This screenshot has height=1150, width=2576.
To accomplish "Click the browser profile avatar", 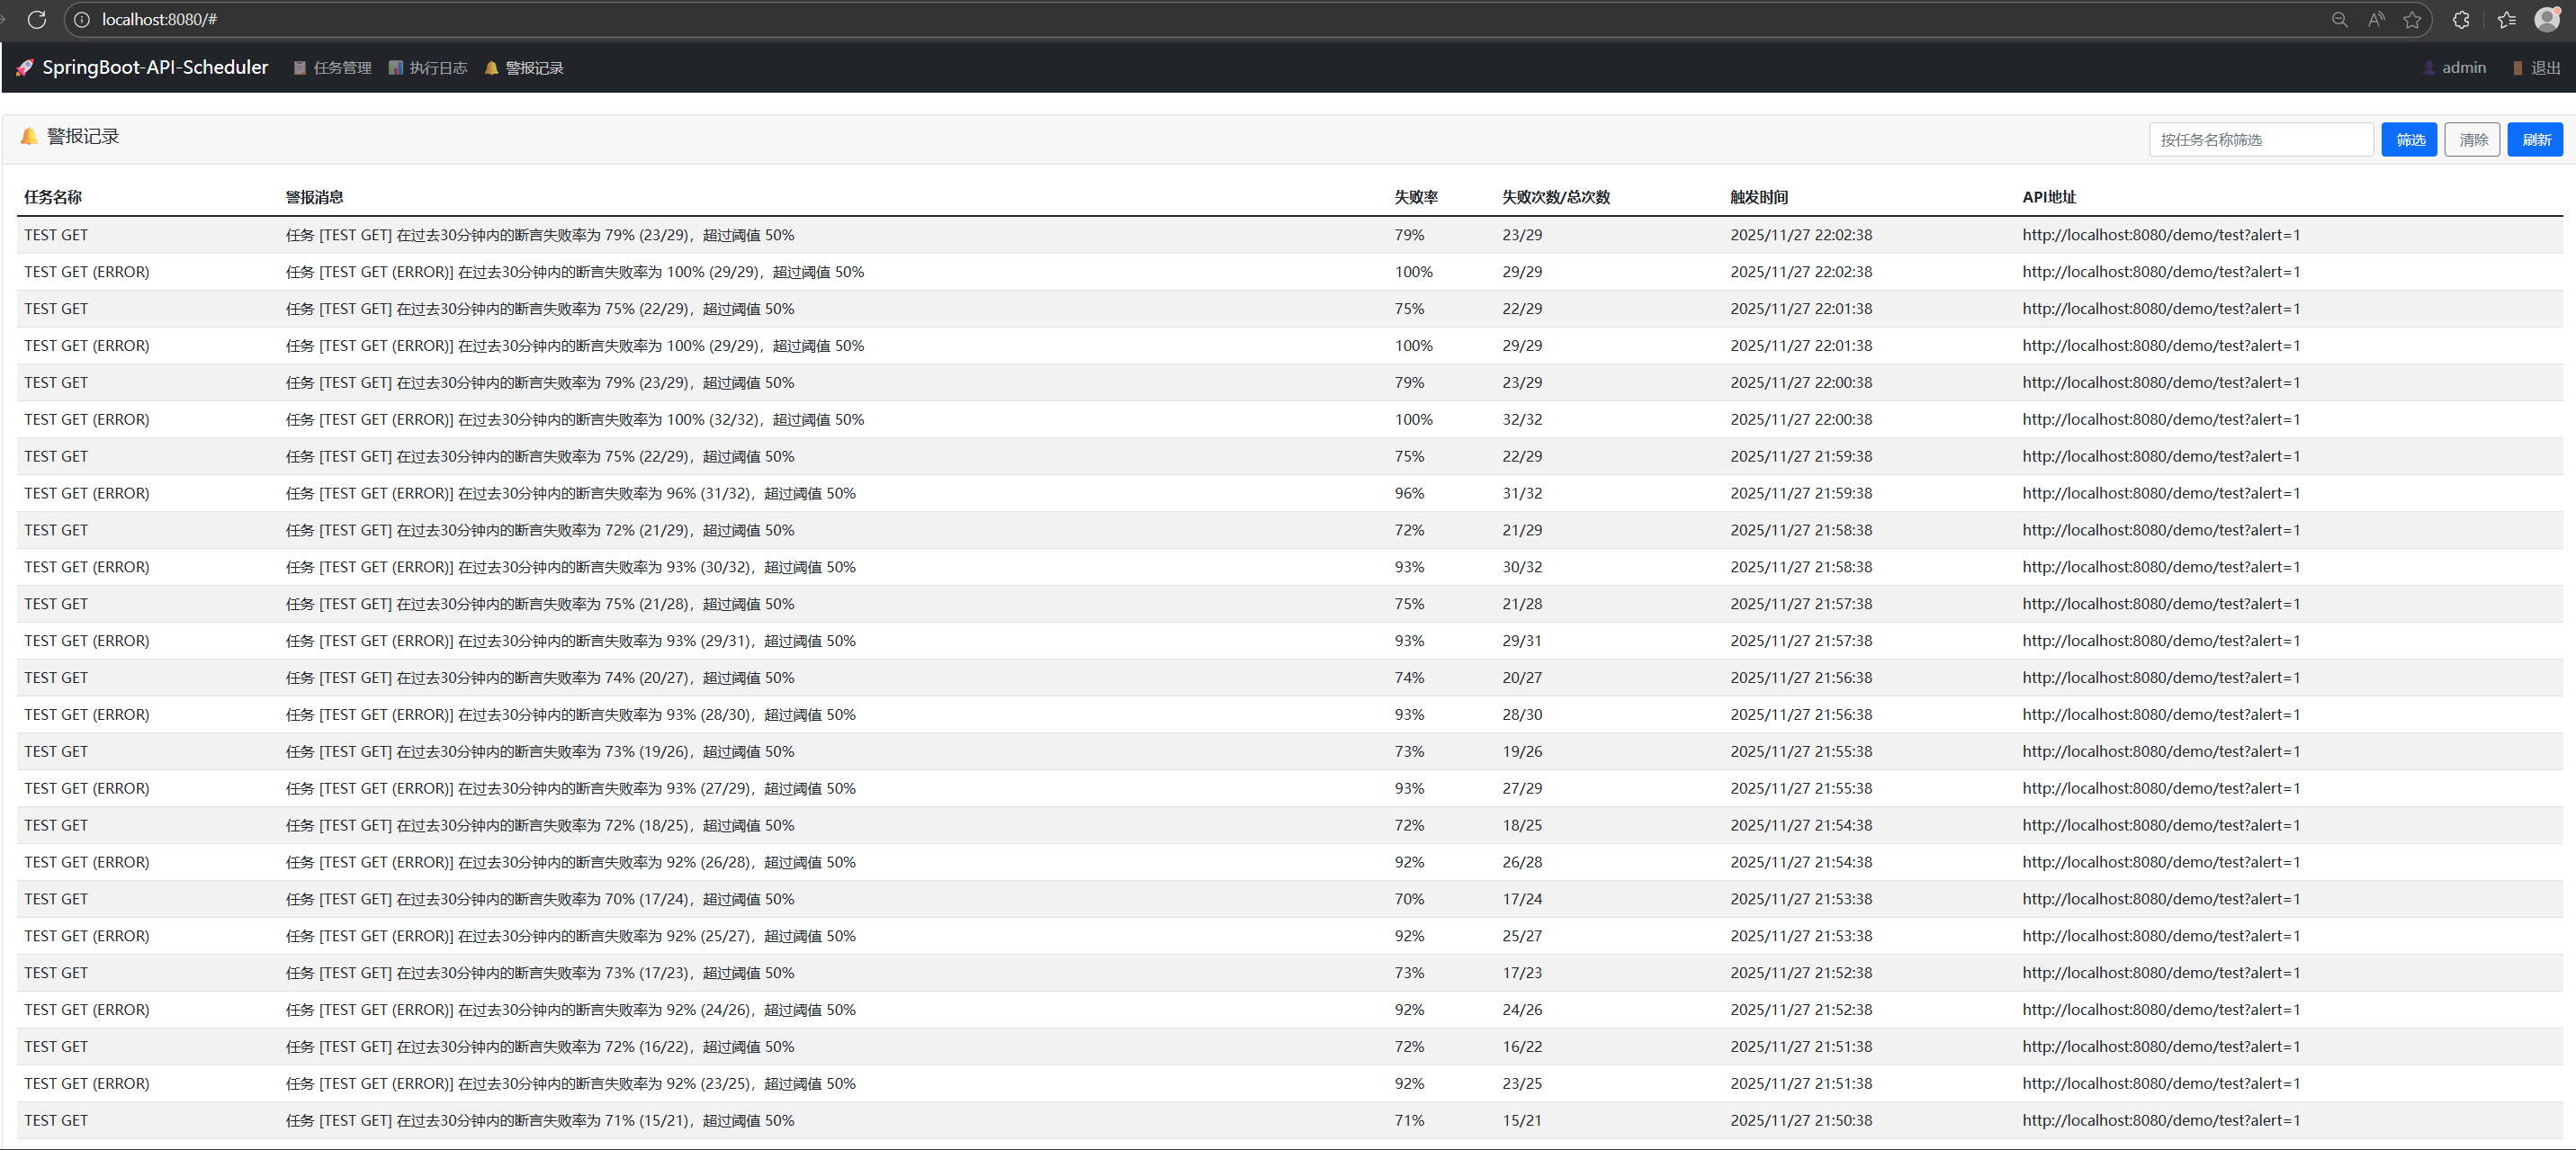I will click(2546, 19).
